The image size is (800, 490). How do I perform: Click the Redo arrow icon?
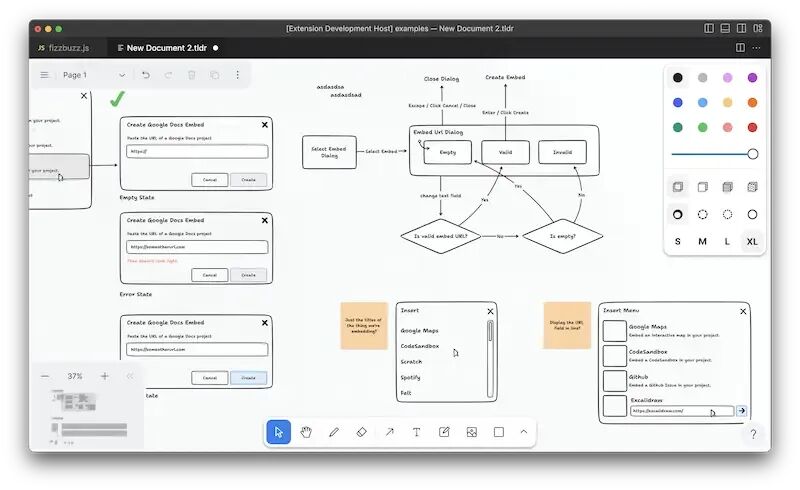coord(168,75)
